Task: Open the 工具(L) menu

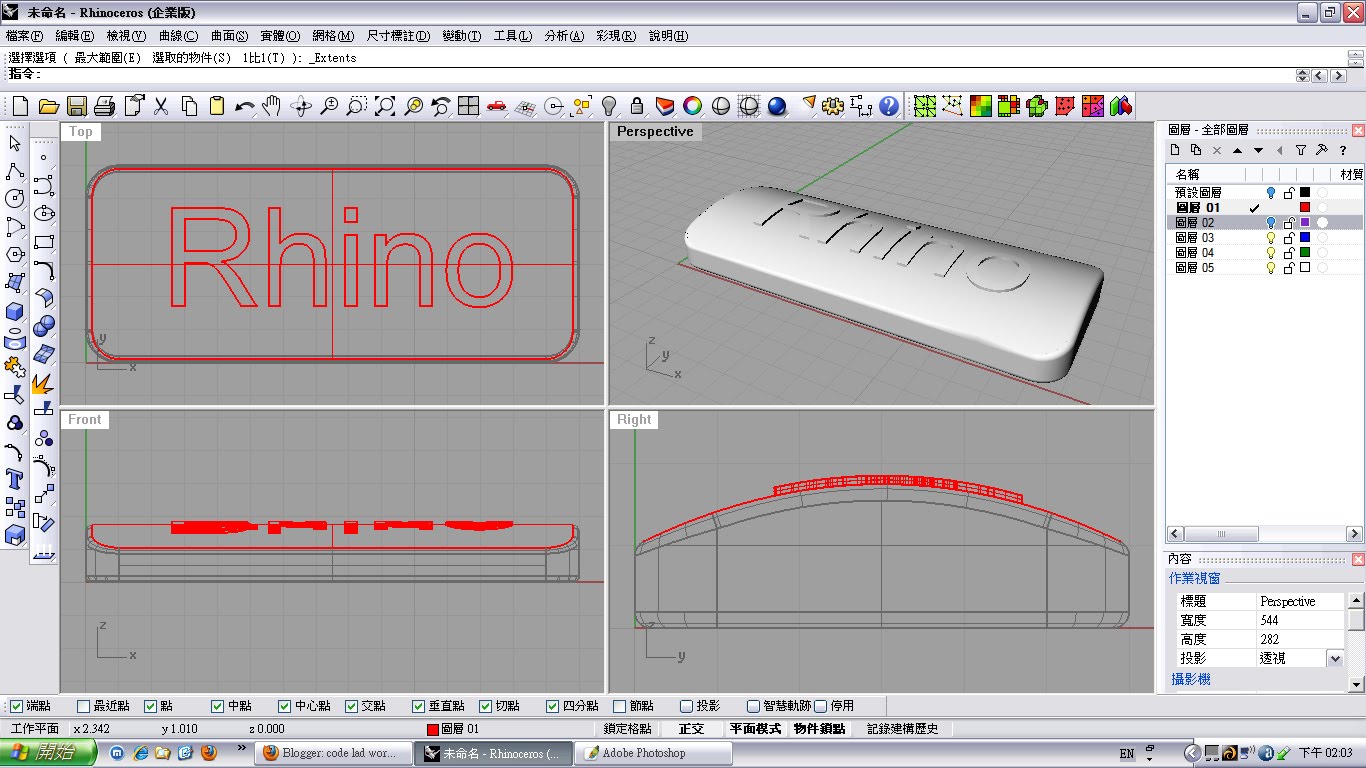Action: click(513, 36)
